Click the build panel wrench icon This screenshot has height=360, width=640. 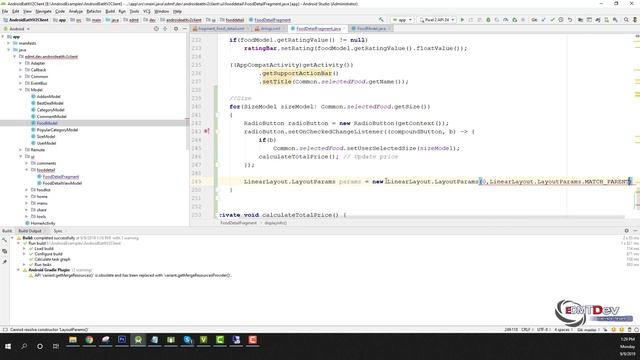pos(4,240)
